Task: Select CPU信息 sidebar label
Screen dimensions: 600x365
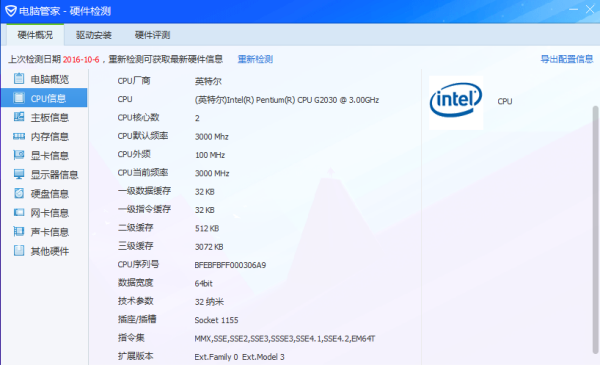Action: coord(48,98)
